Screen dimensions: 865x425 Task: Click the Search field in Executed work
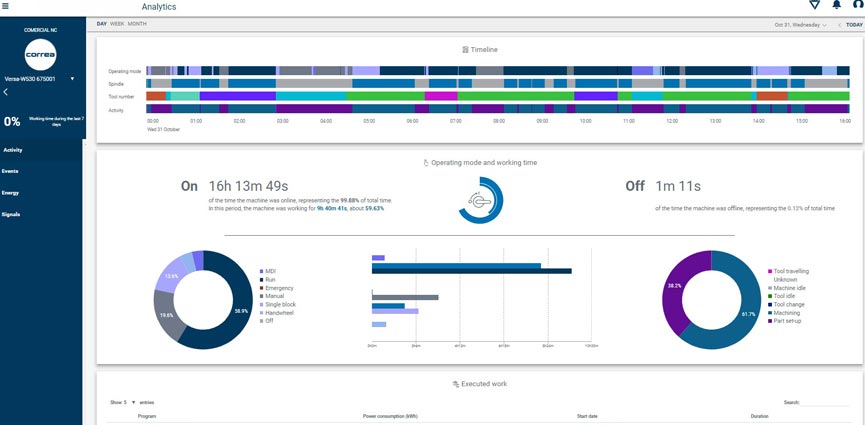tap(825, 402)
